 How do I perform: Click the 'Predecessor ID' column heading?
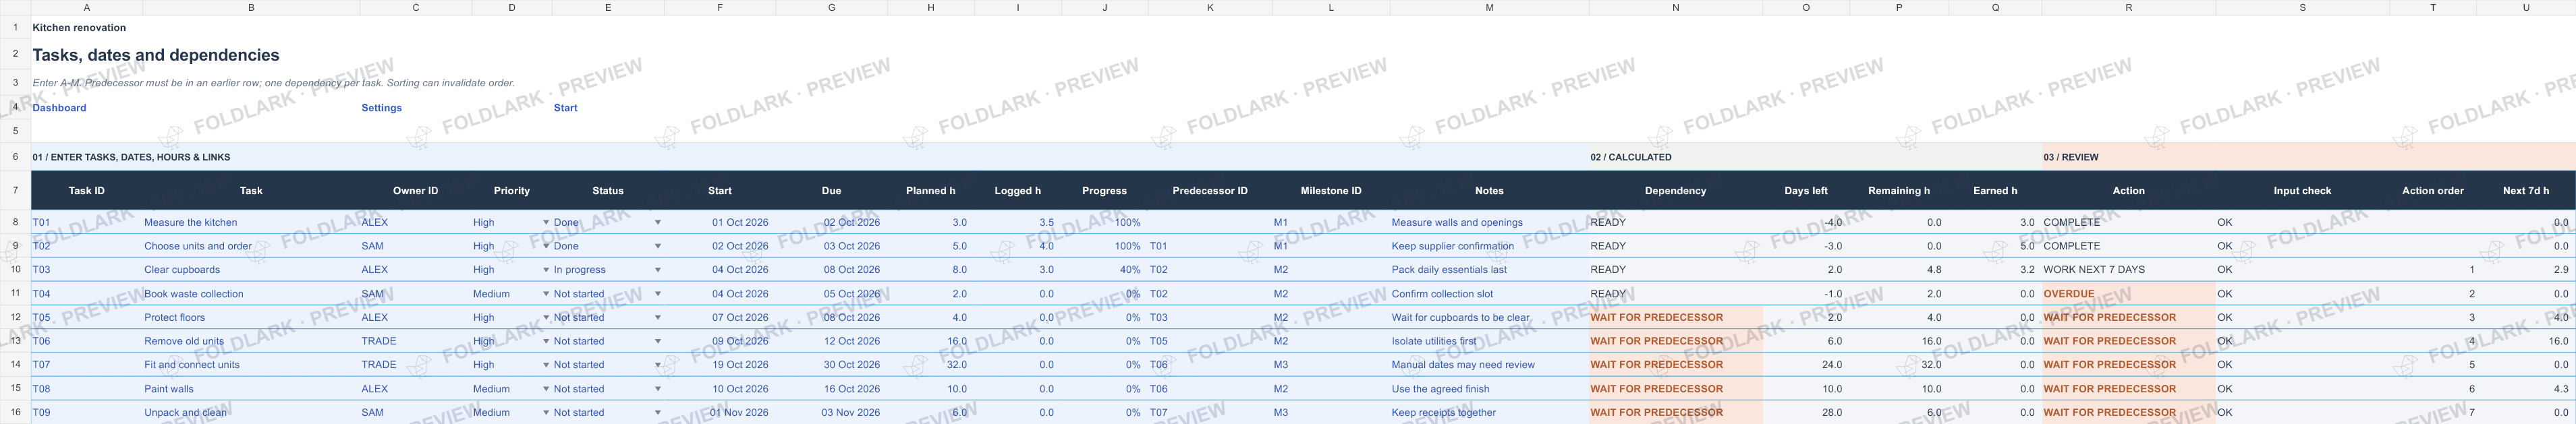[x=1210, y=191]
